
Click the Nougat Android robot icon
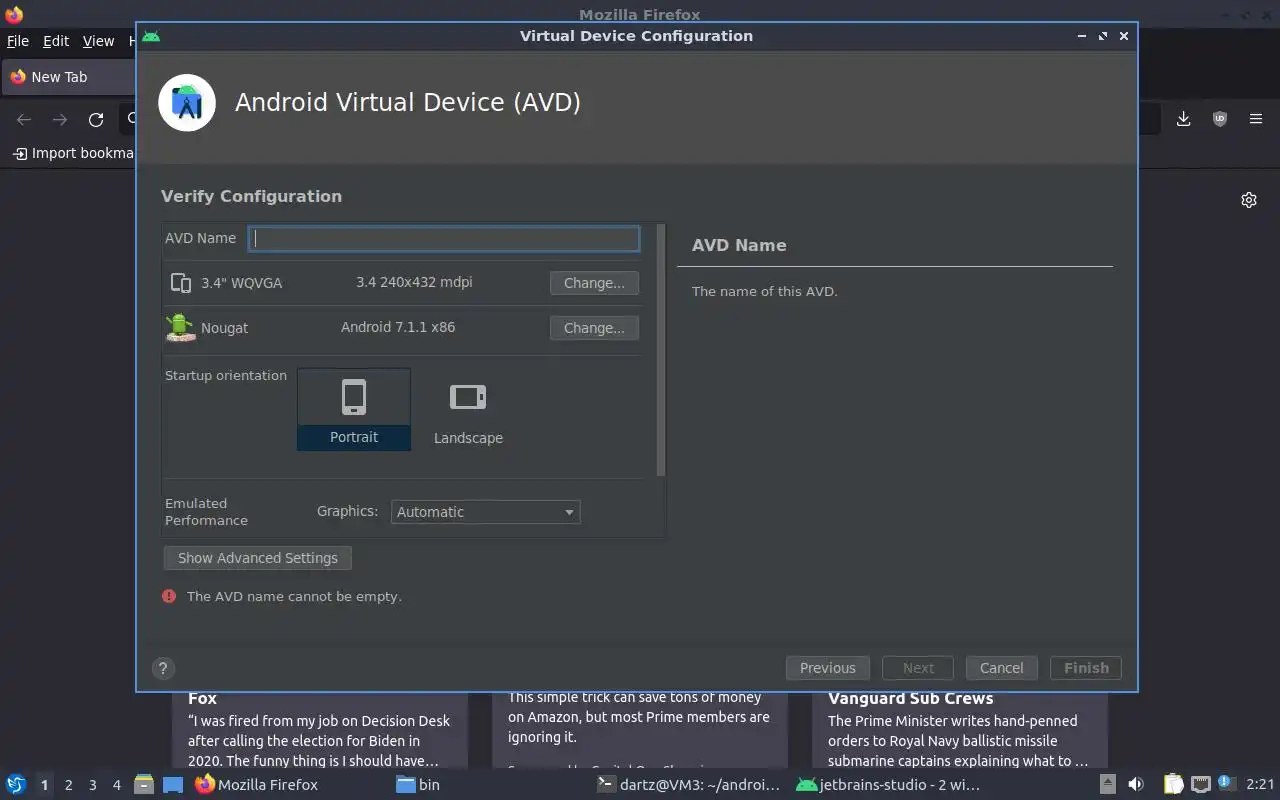[180, 327]
